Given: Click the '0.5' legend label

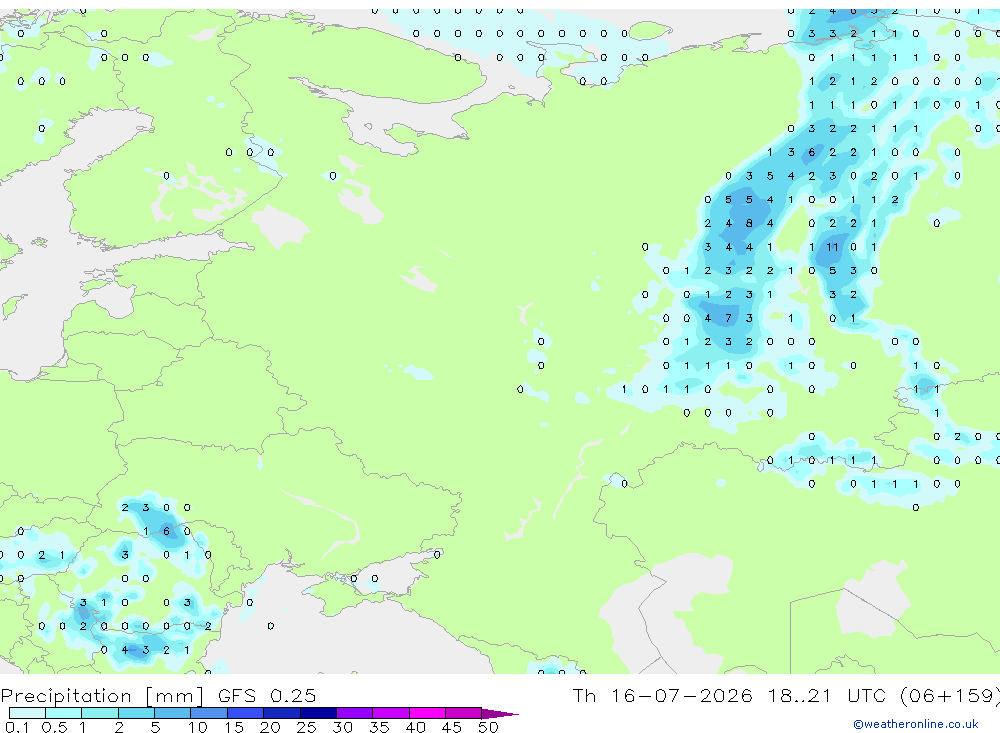Looking at the screenshot, I should click(x=54, y=727).
